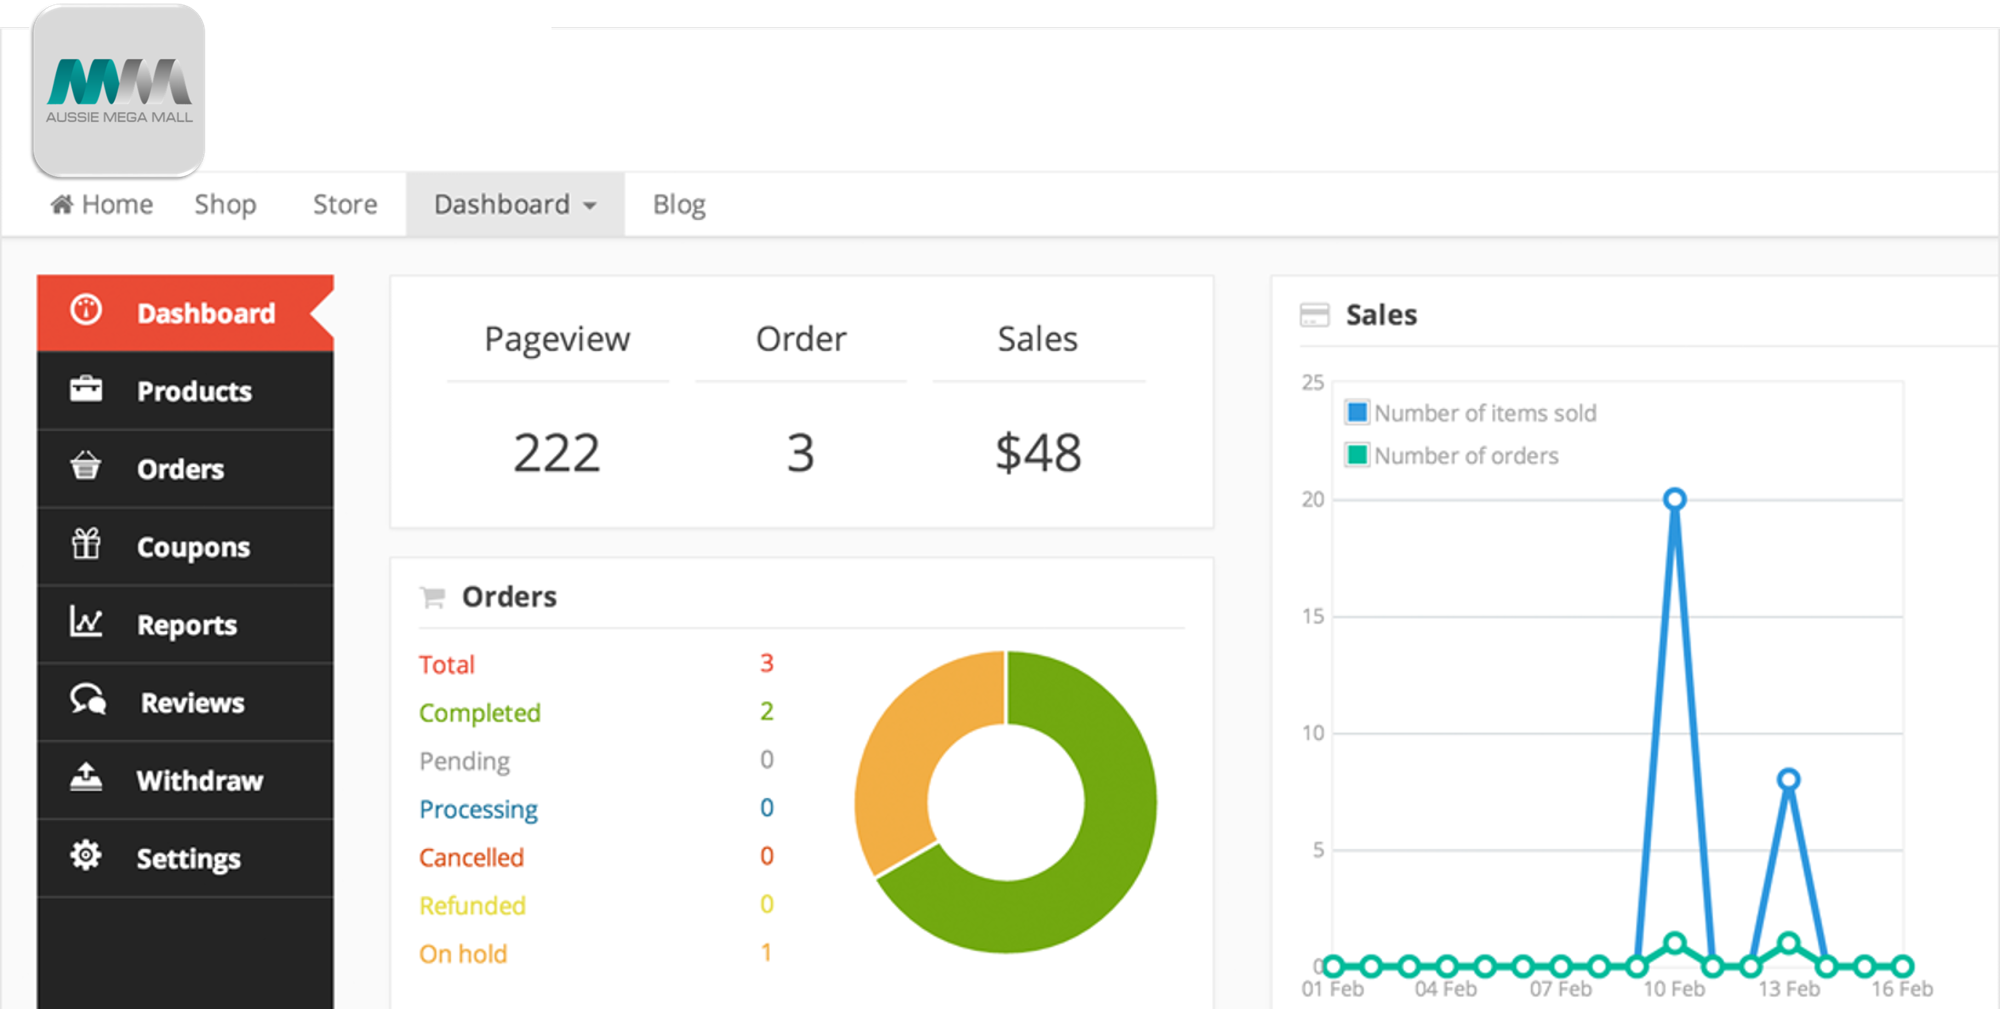2000x1009 pixels.
Task: Select the Products briefcase icon in sidebar
Action: 86,390
